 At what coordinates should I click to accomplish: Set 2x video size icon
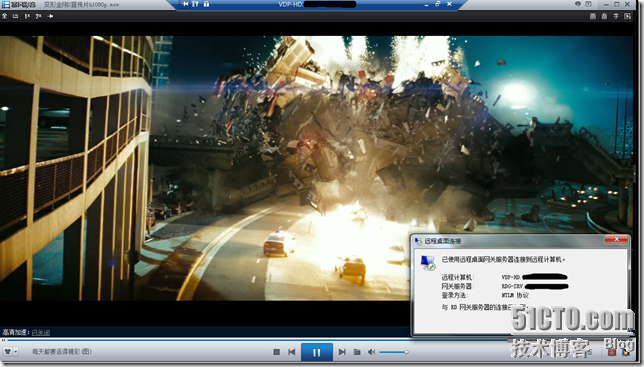pos(38,16)
